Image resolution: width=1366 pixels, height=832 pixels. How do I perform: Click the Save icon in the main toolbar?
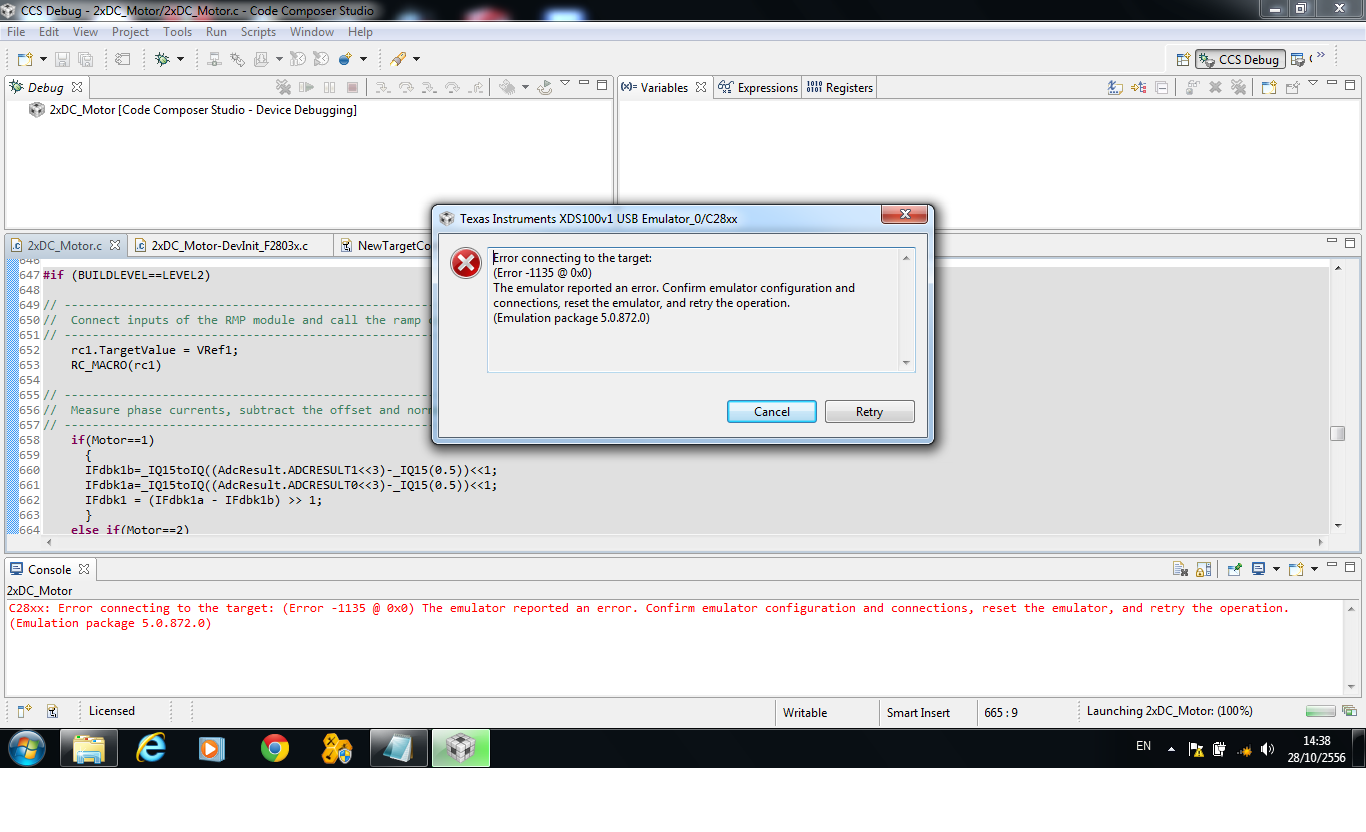tap(61, 58)
